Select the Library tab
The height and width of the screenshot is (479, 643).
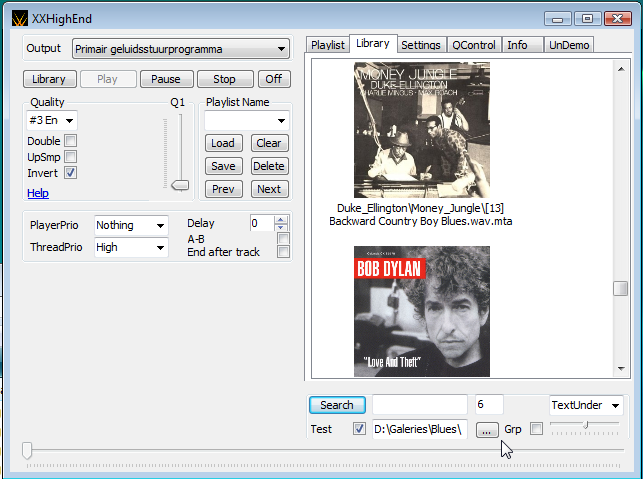point(373,43)
